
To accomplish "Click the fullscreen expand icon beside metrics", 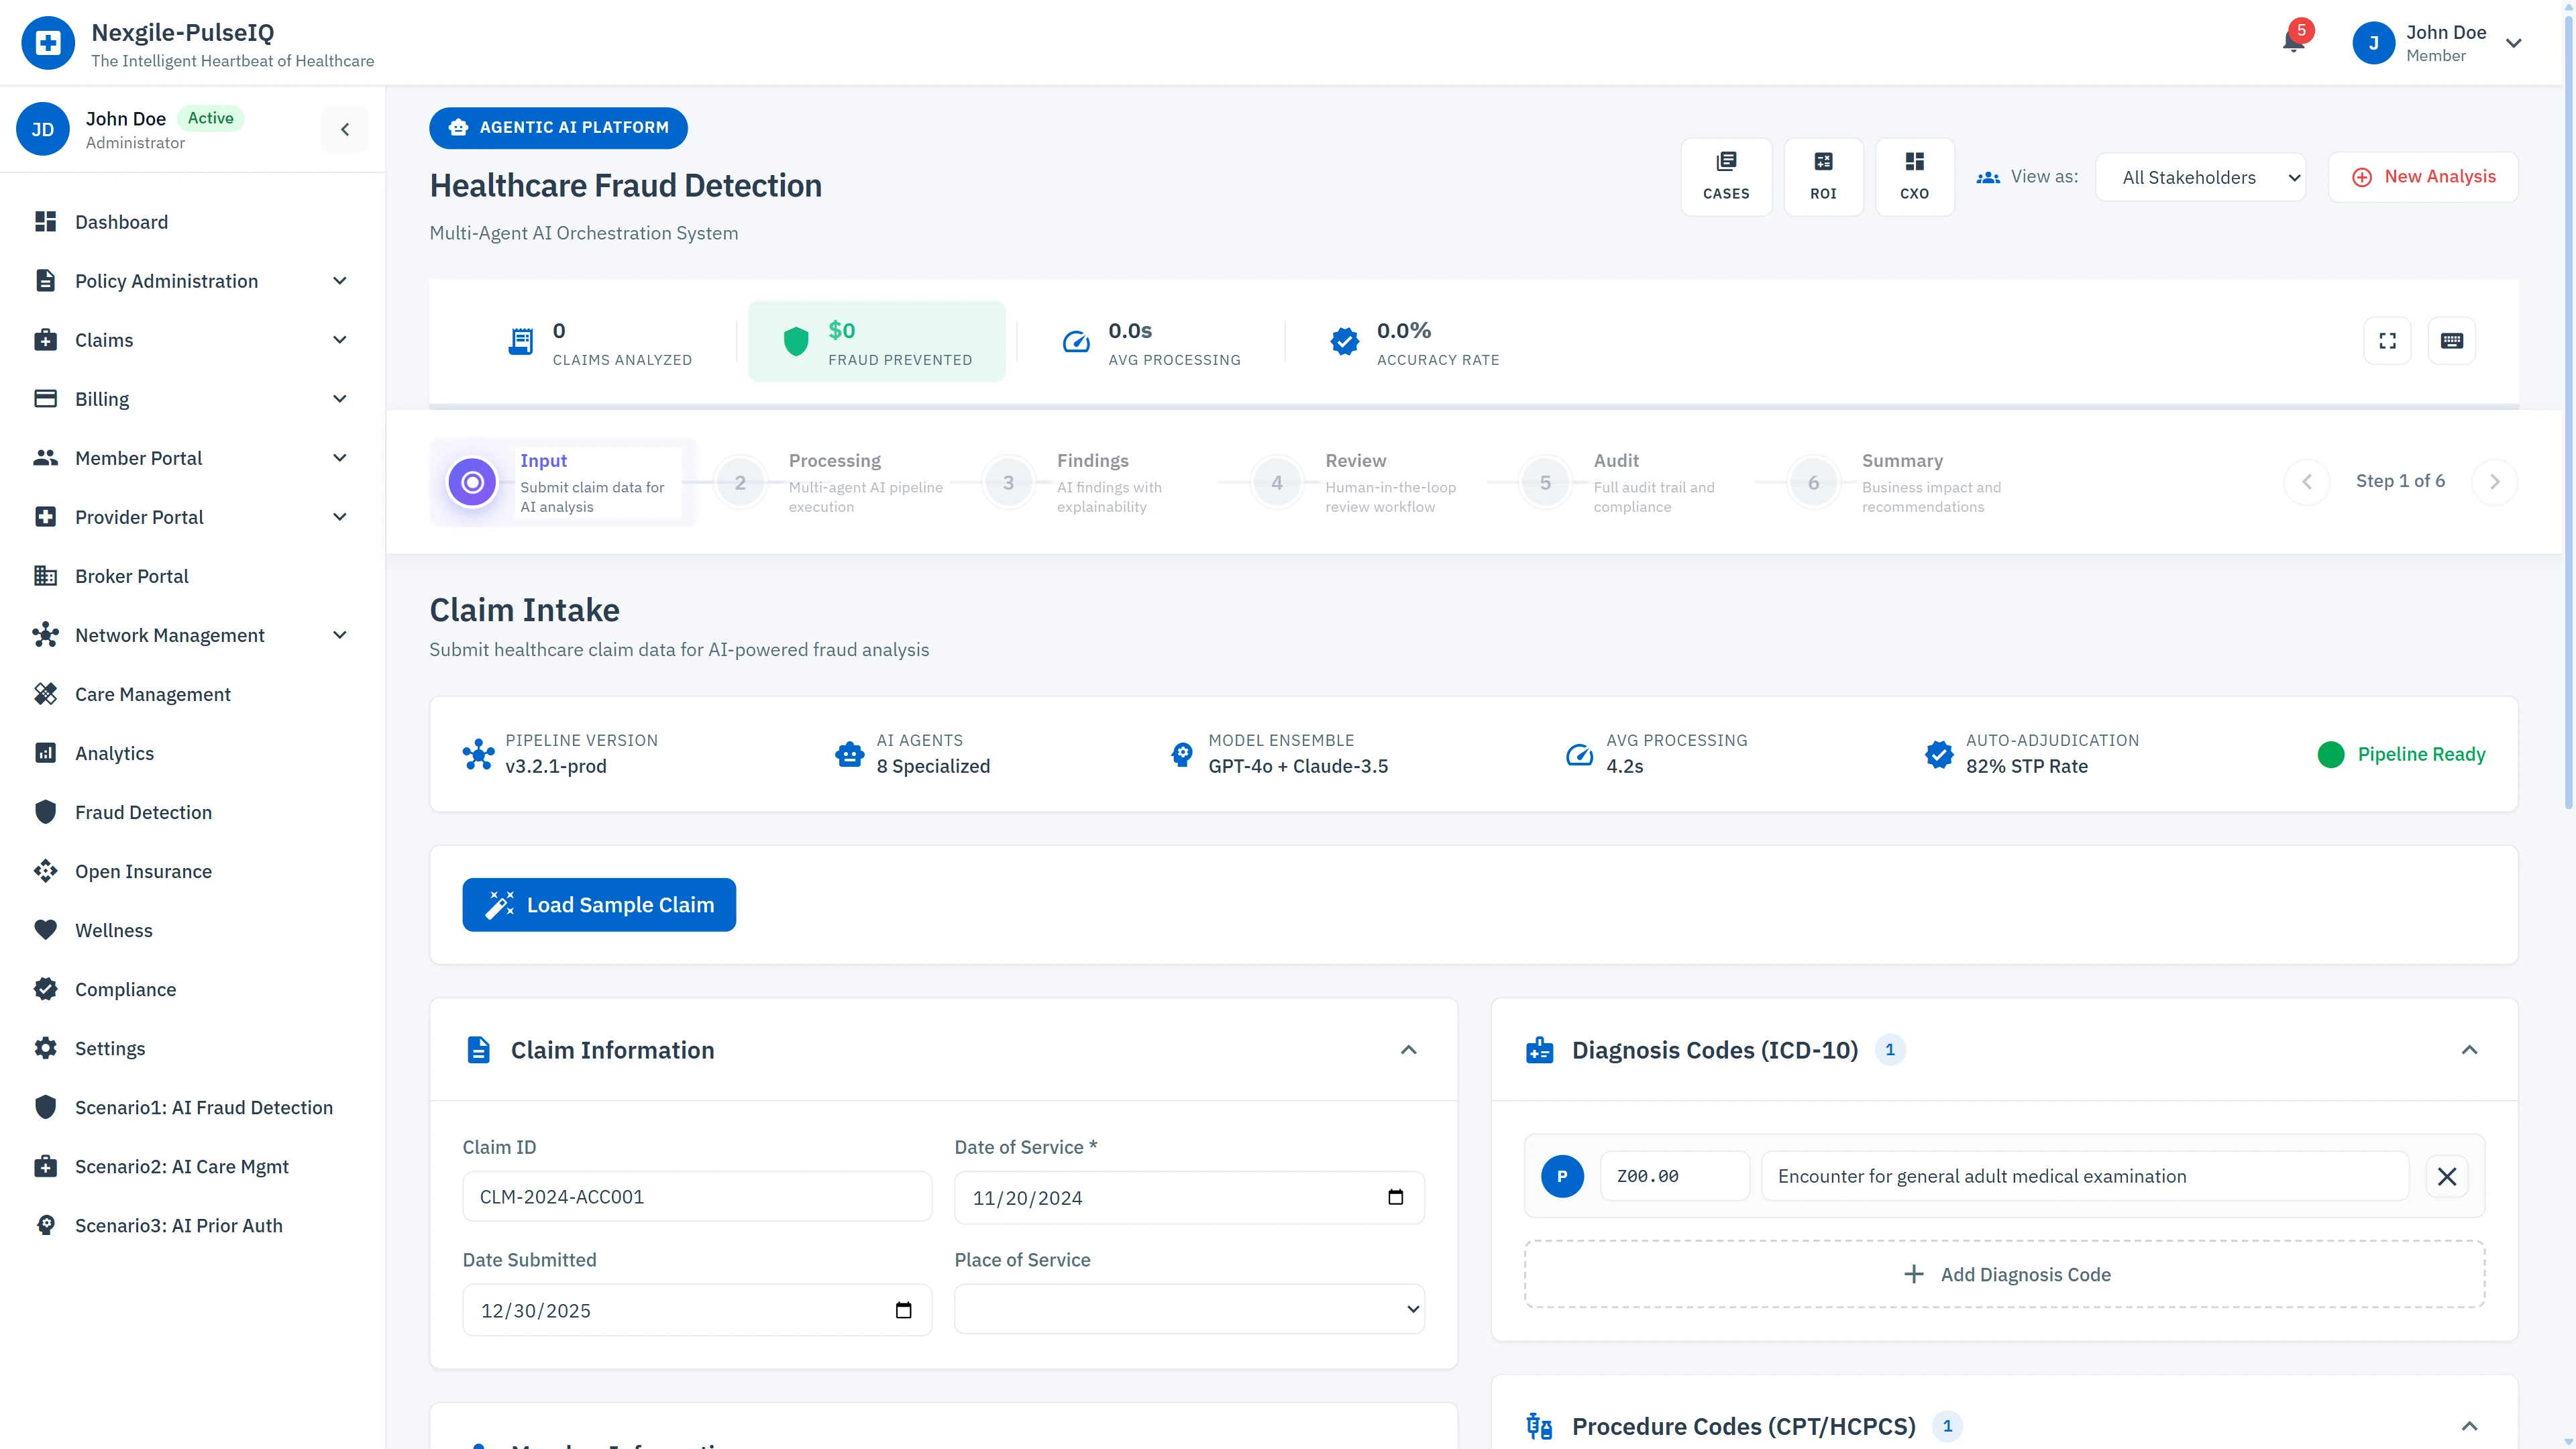I will tap(2387, 340).
